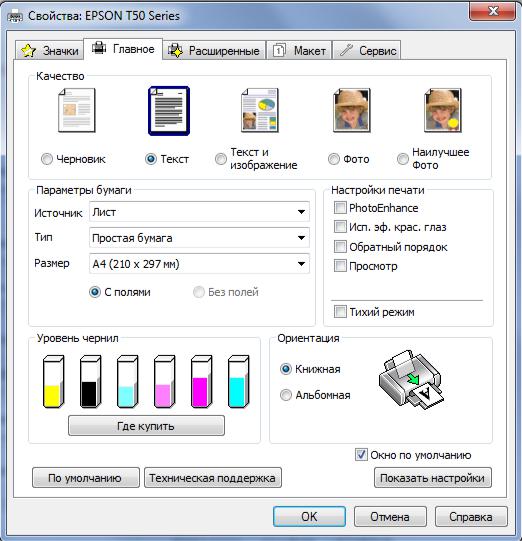Click the По умолчанию button
This screenshot has width=522, height=541.
[x=86, y=478]
